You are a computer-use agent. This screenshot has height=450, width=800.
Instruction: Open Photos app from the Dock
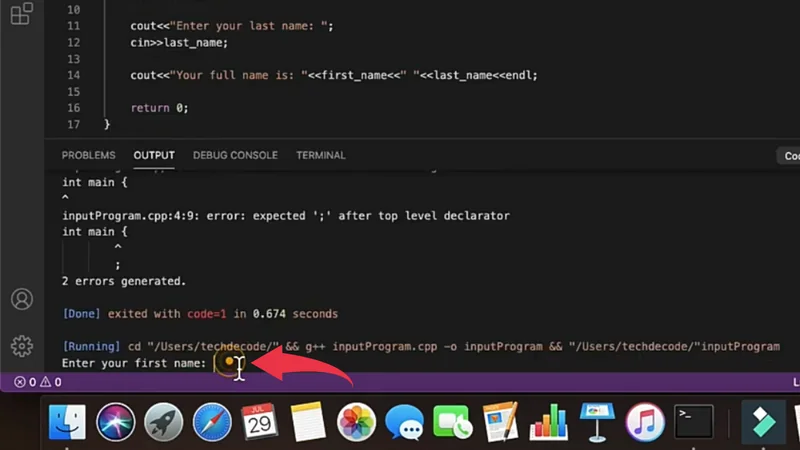coord(356,422)
